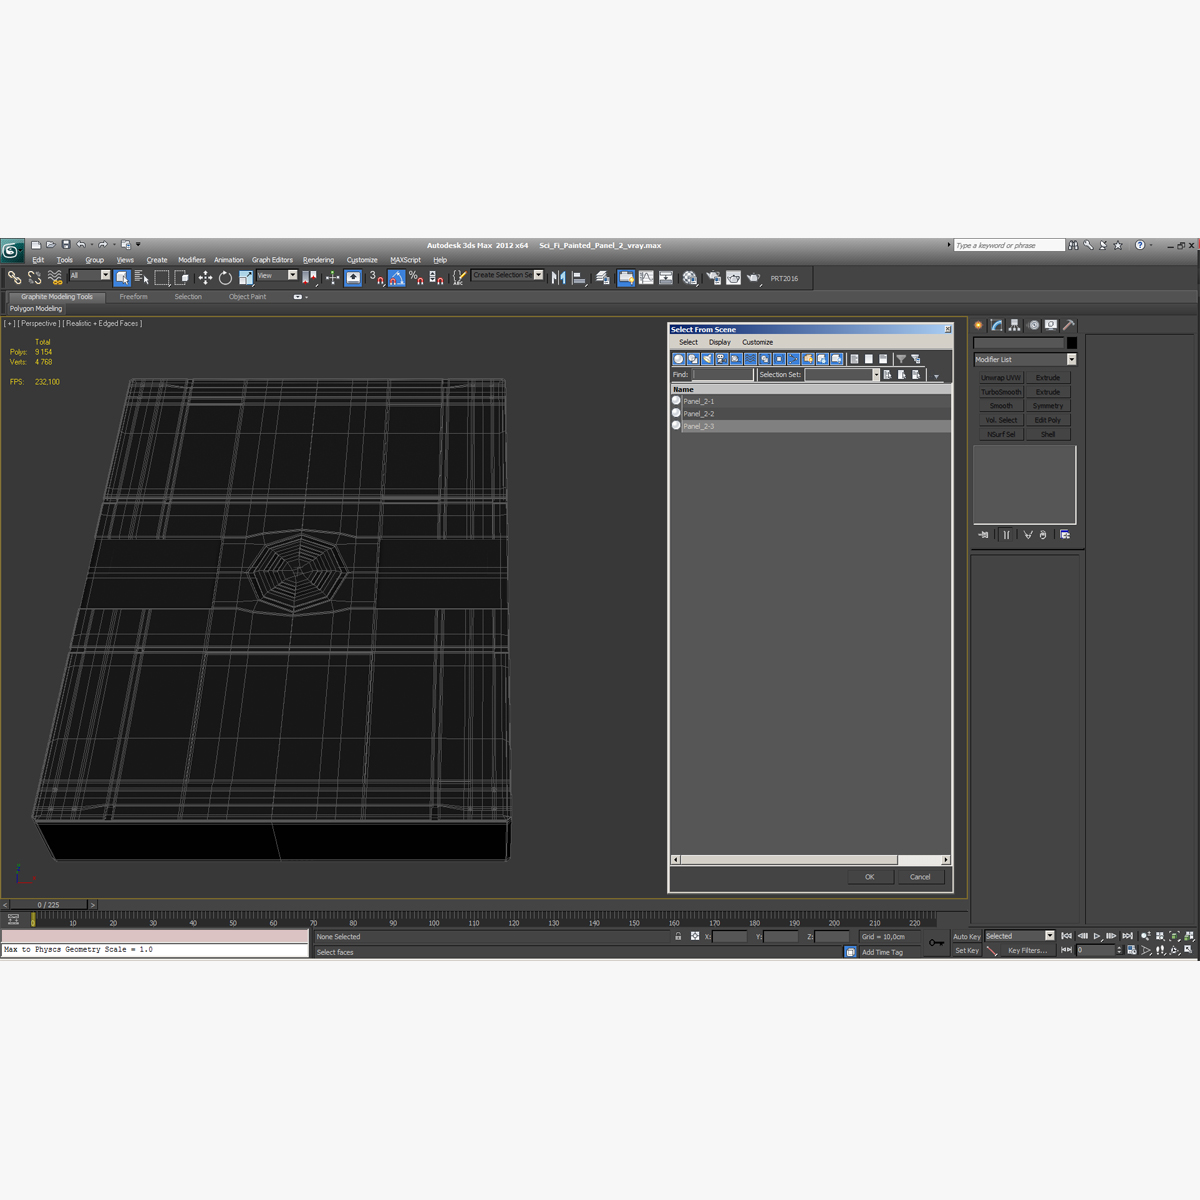Toggle the Spinner Snap icon
Viewport: 1200px width, 1200px height.
coord(436,278)
